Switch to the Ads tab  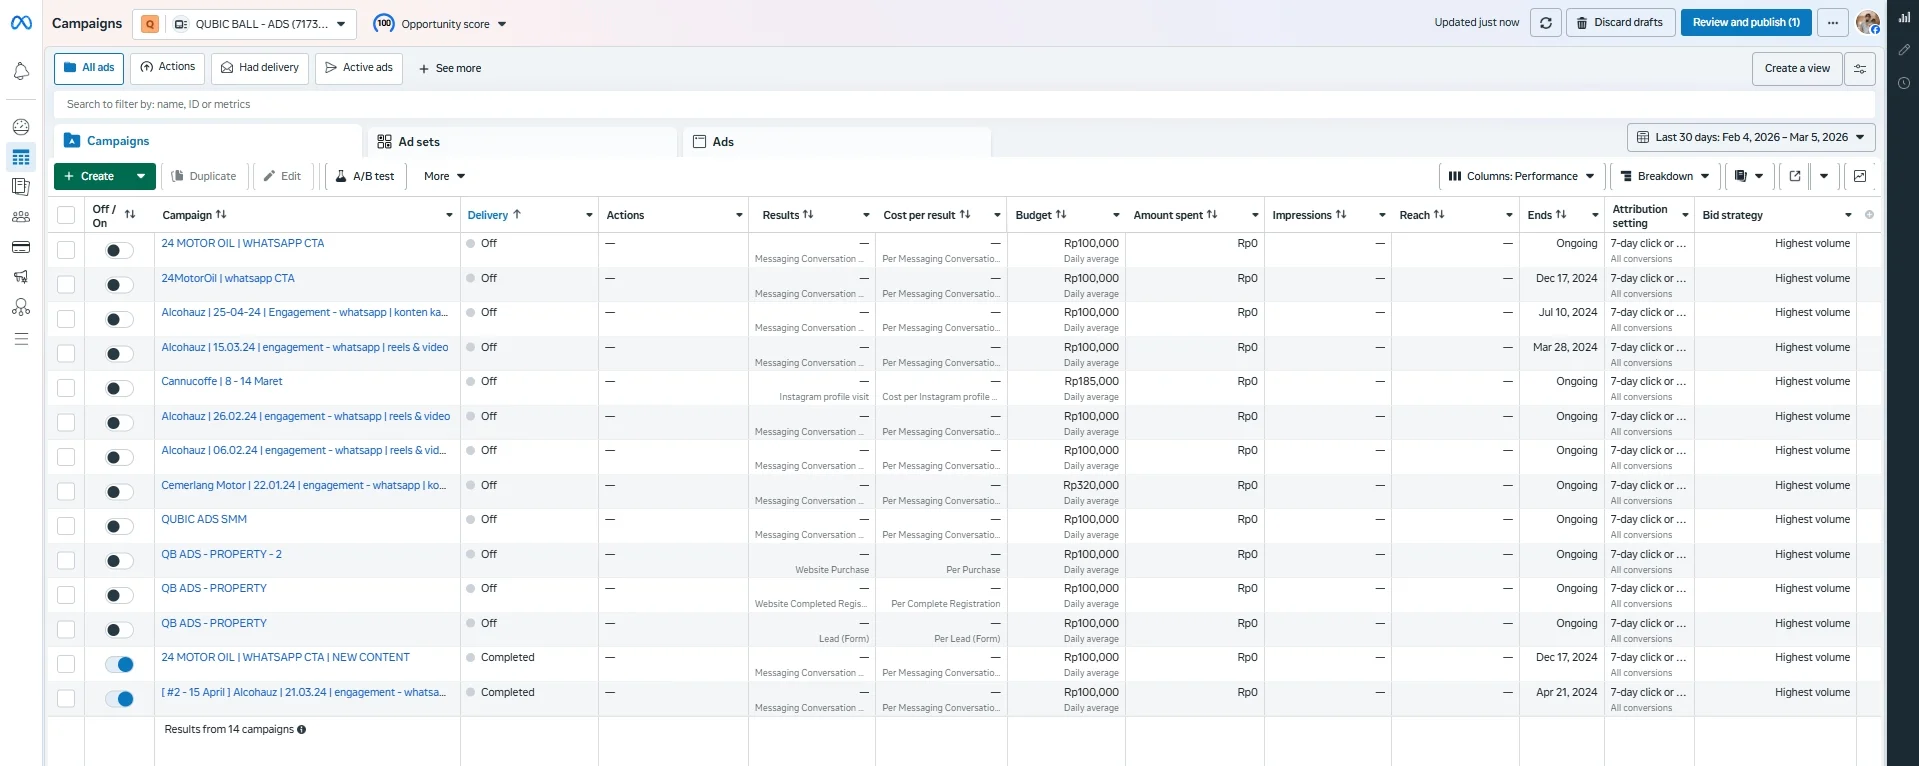tap(722, 142)
